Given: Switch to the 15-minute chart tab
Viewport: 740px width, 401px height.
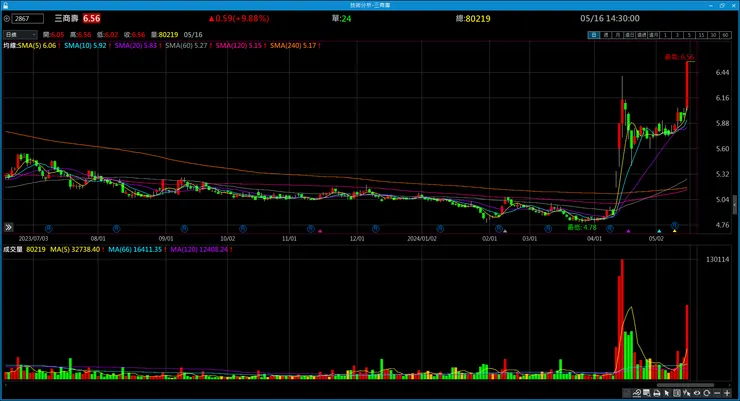Looking at the screenshot, I should click(701, 35).
